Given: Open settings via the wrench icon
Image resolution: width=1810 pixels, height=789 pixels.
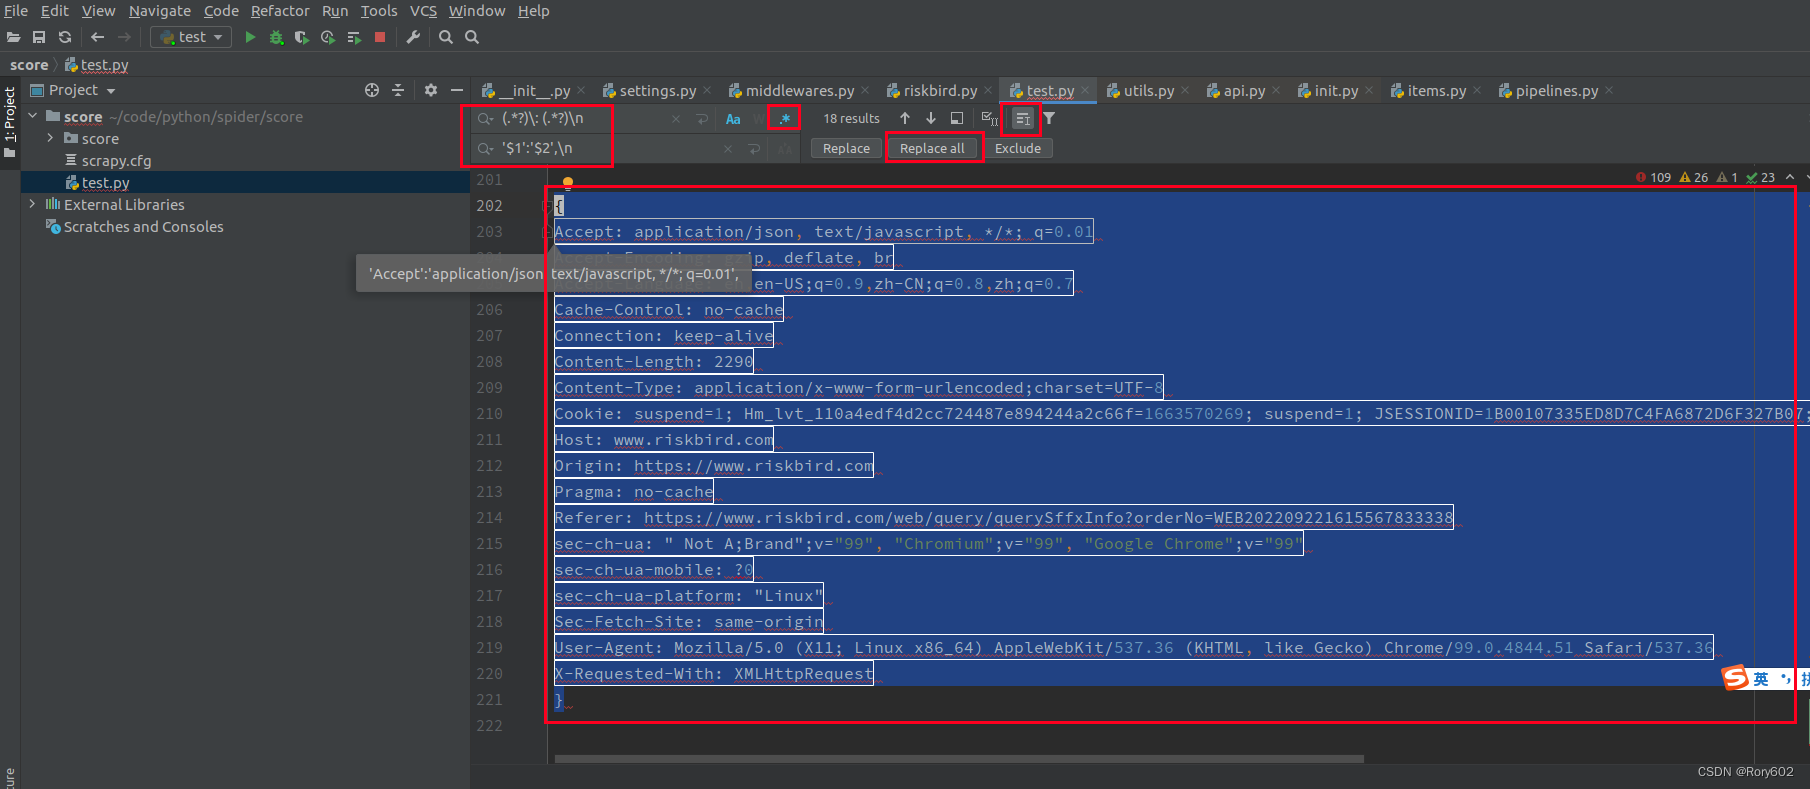Looking at the screenshot, I should (413, 37).
